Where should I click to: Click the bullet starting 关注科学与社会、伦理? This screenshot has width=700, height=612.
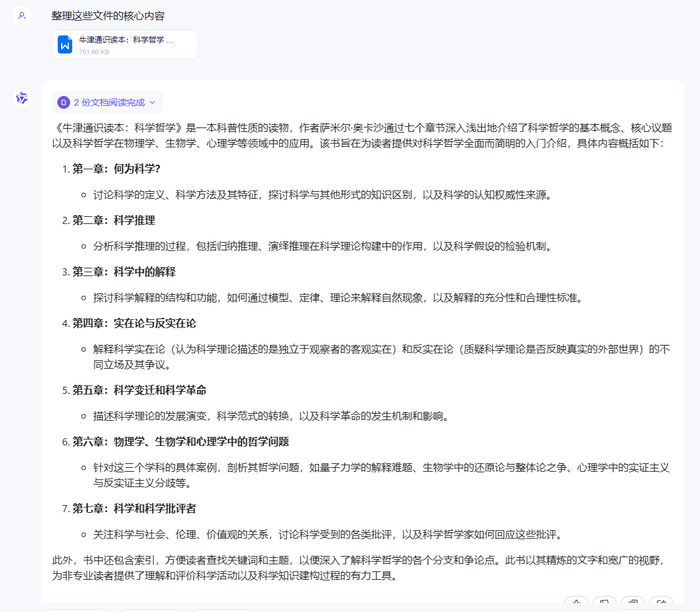click(x=328, y=534)
